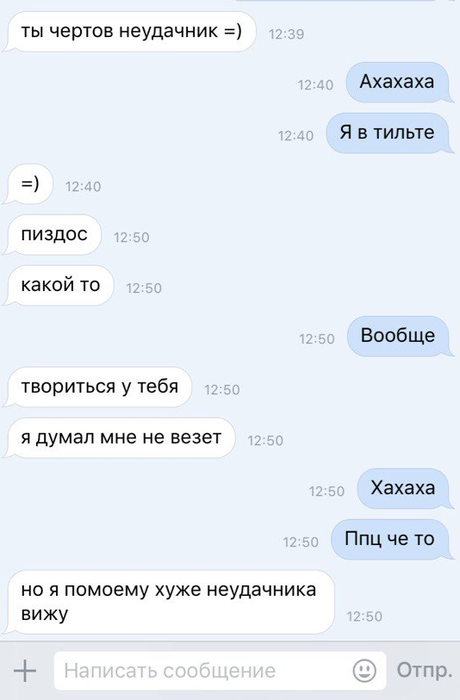Click the 12:39 timestamp

pos(286,34)
